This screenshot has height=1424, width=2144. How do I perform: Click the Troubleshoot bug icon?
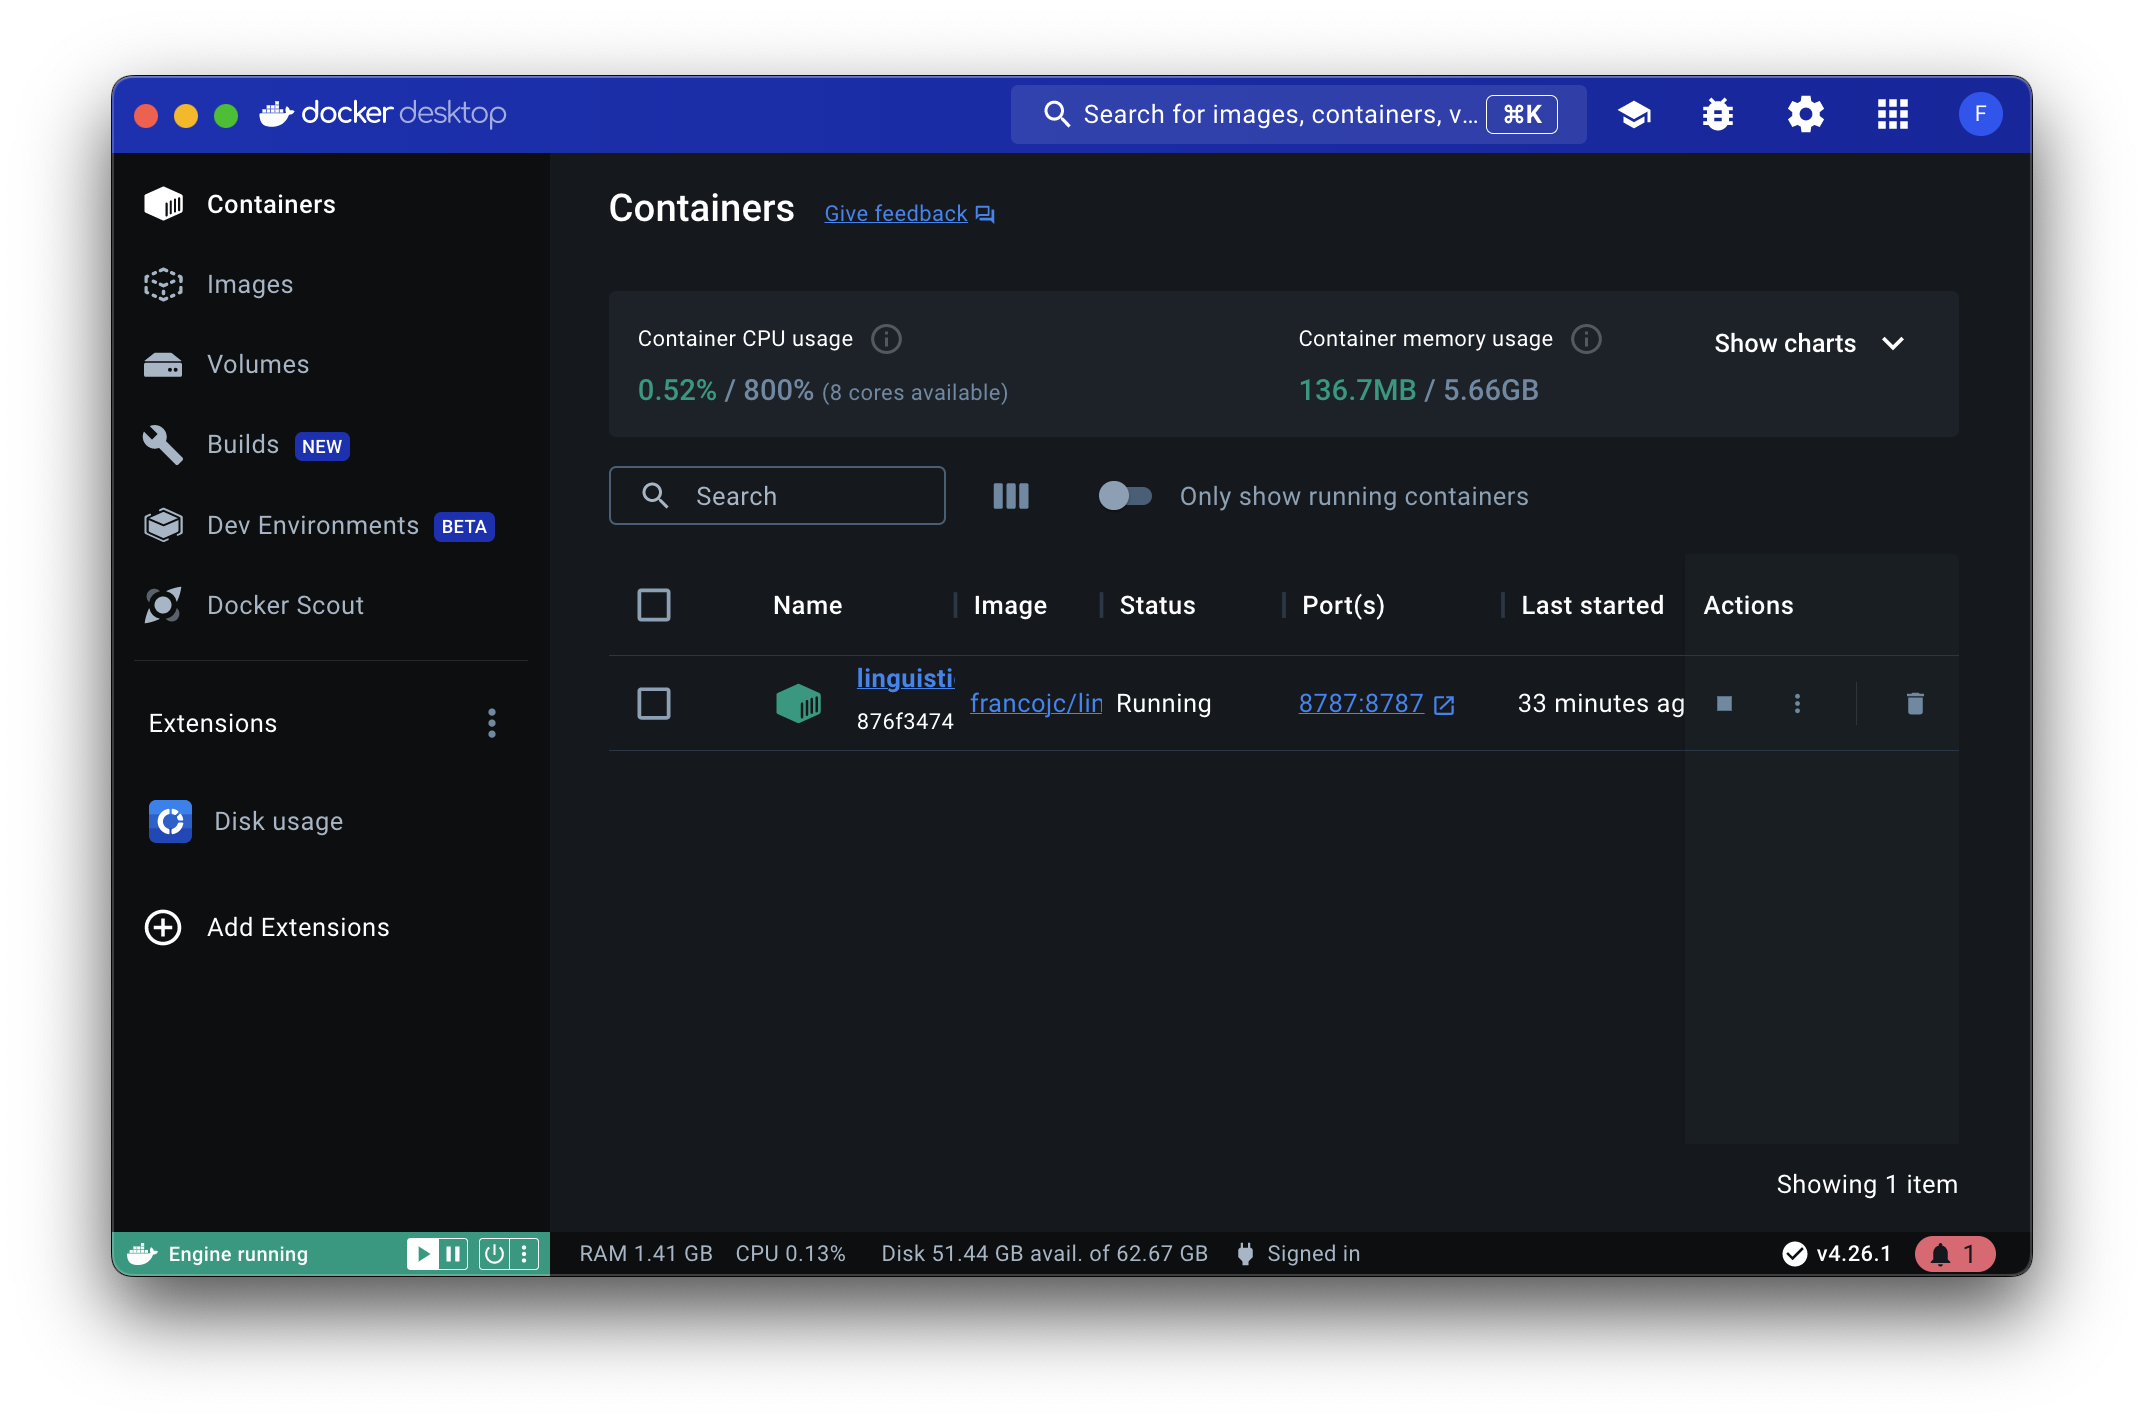[1718, 115]
